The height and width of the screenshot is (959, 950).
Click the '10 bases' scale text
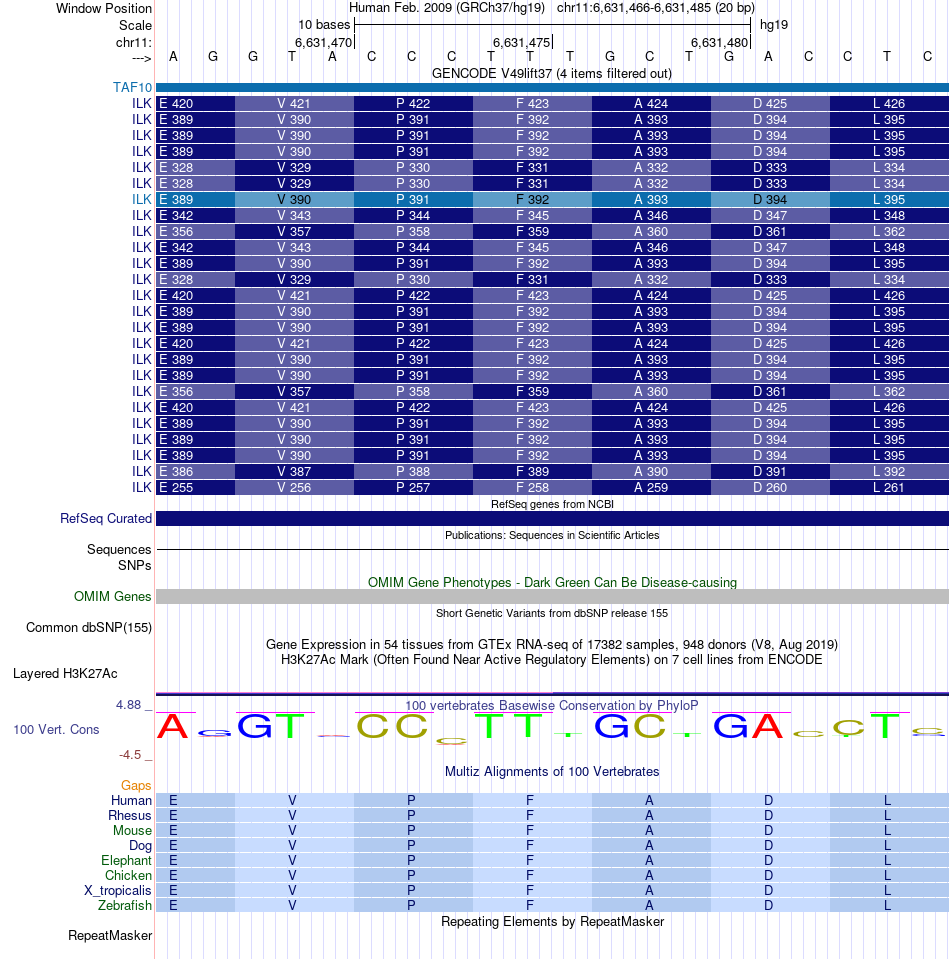[324, 25]
